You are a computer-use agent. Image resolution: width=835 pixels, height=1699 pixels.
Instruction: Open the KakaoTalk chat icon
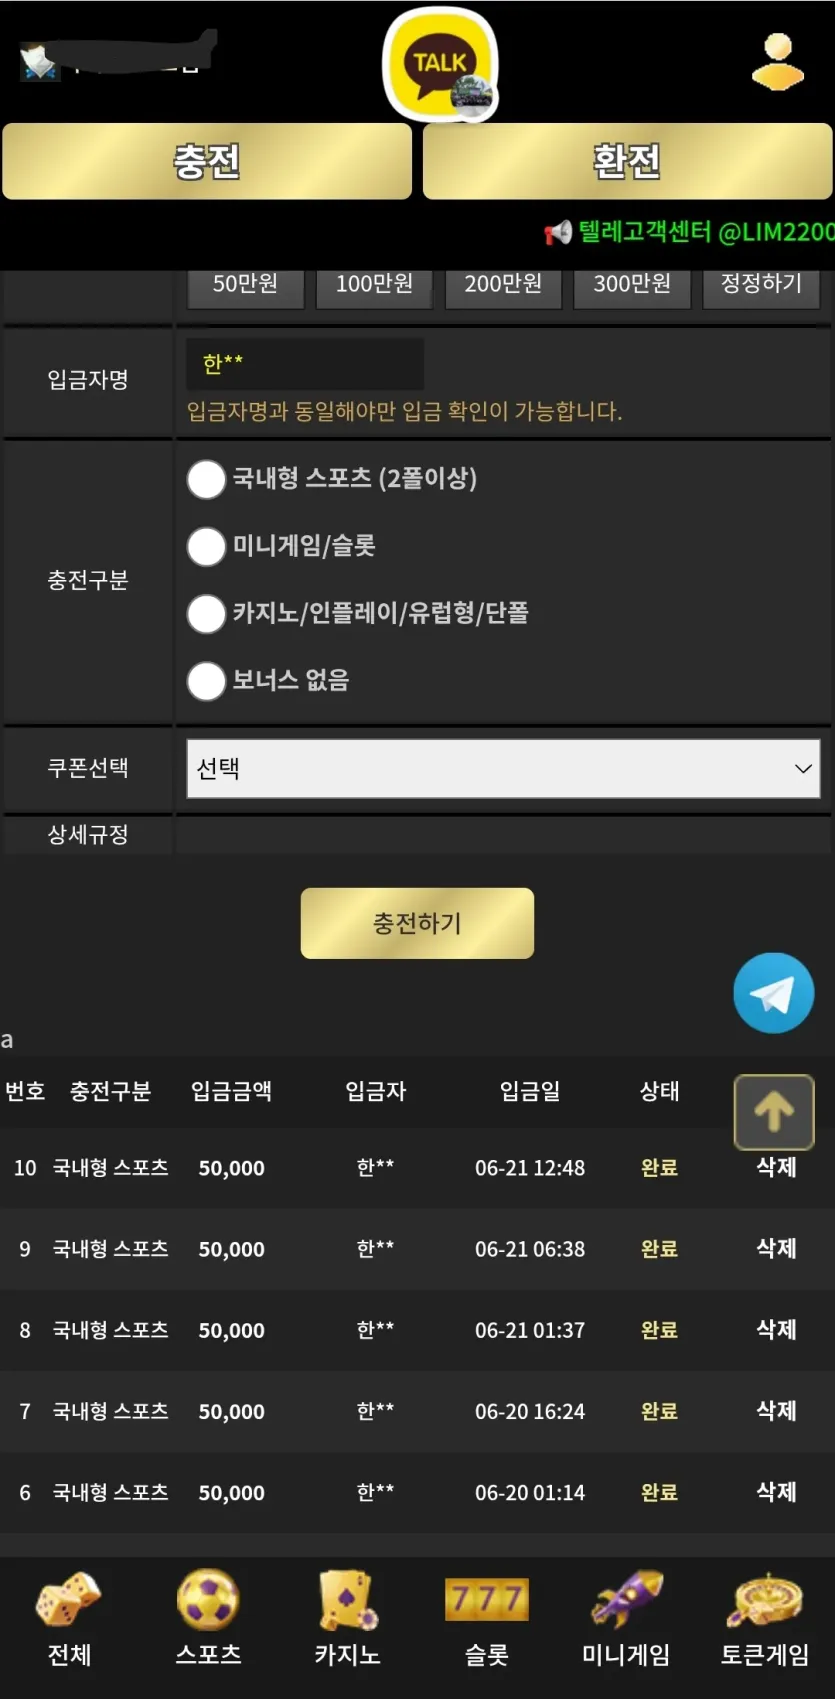(440, 65)
